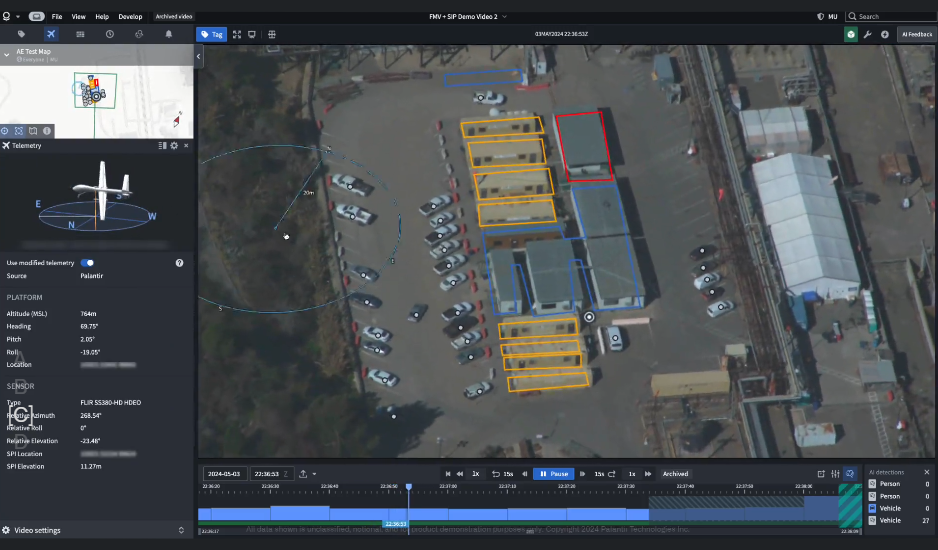
Task: Open the View menu
Action: (x=78, y=17)
